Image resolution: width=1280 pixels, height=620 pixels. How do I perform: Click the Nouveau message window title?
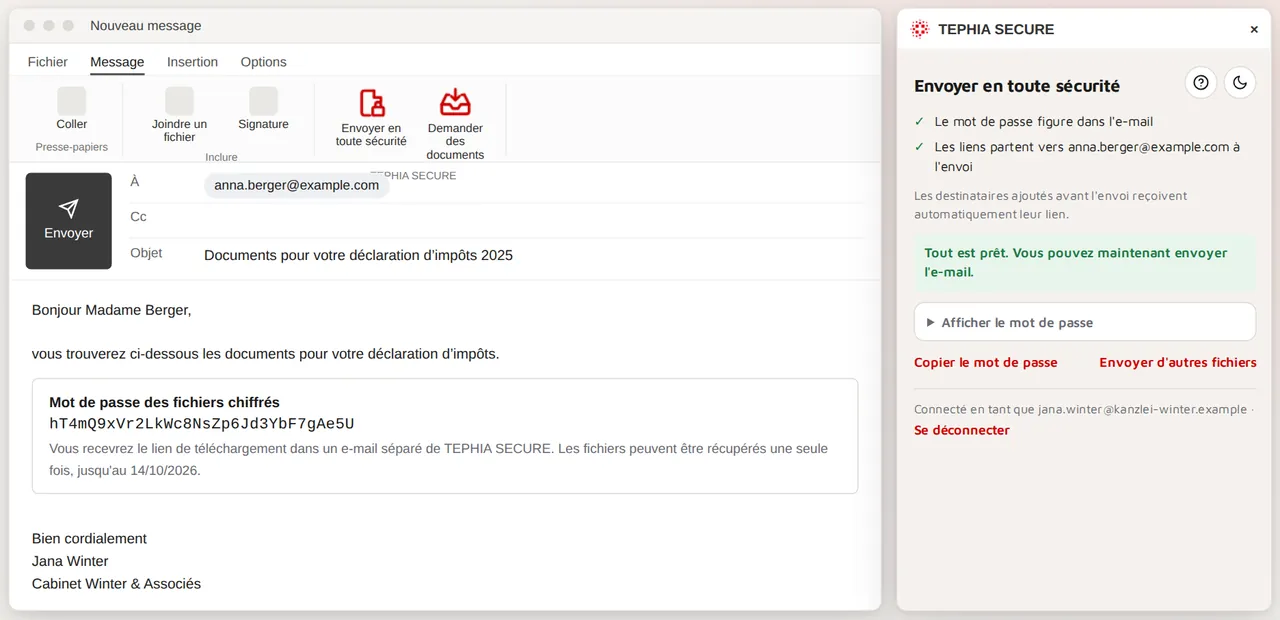coord(146,26)
